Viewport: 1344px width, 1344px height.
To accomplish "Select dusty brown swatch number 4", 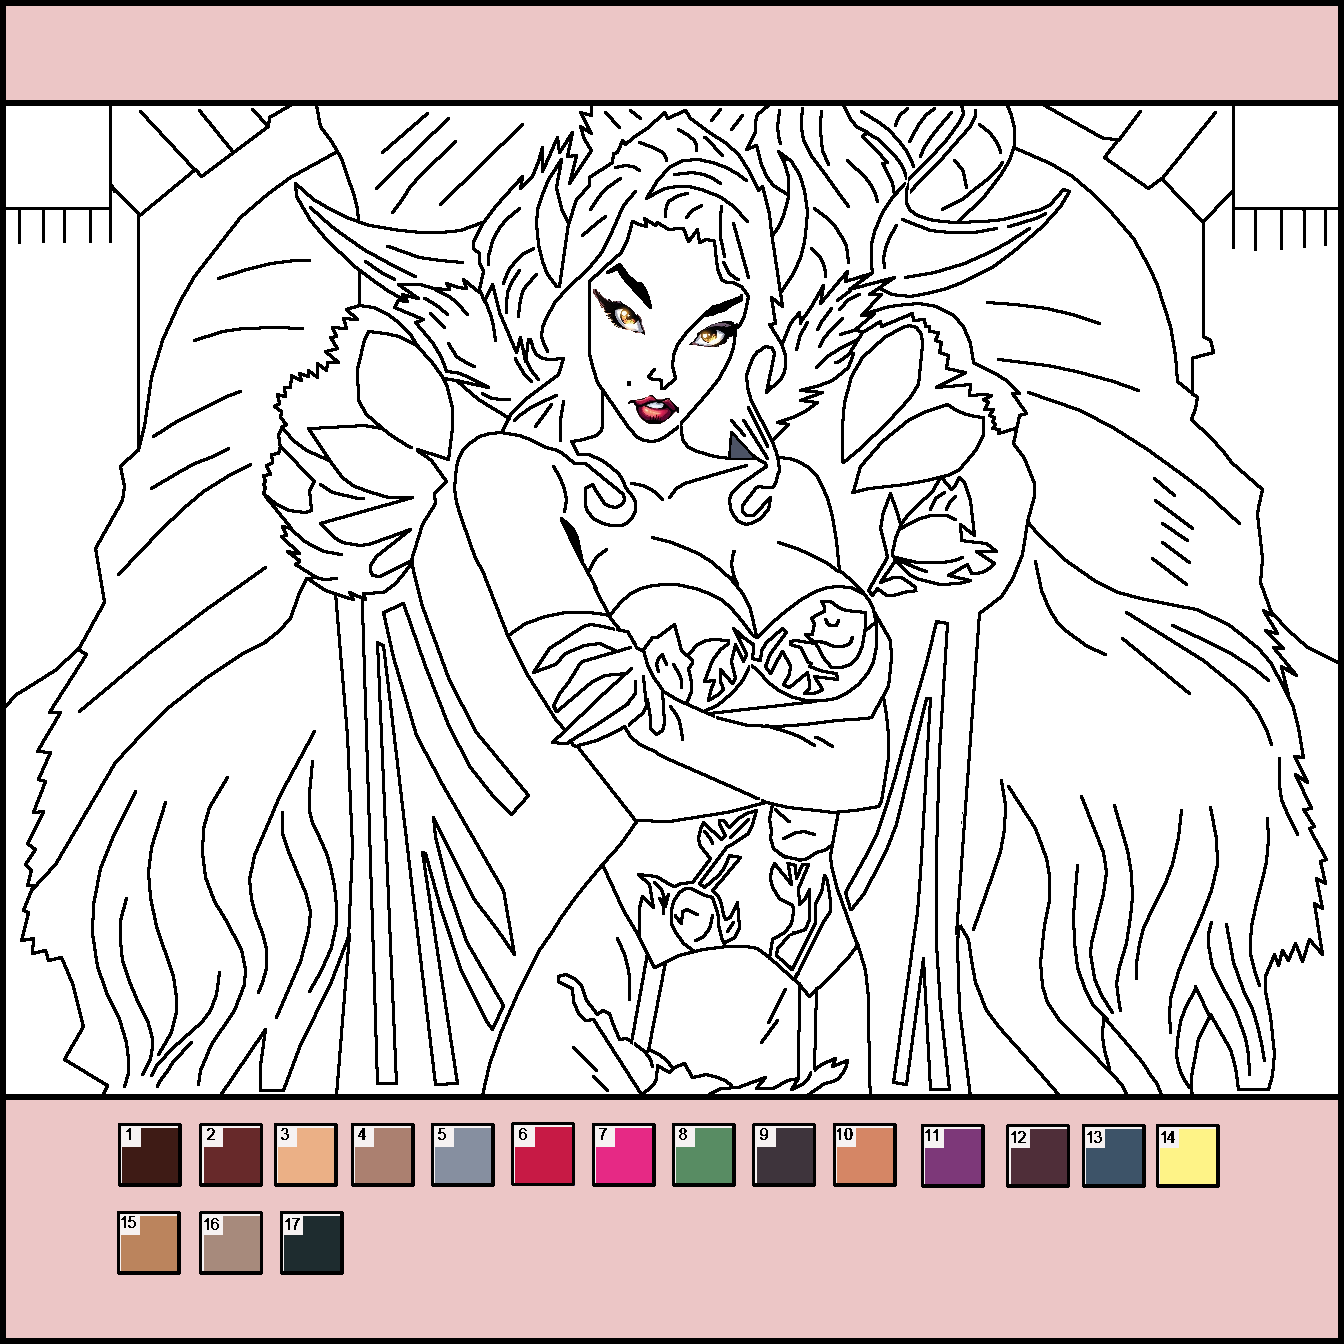I will (383, 1155).
